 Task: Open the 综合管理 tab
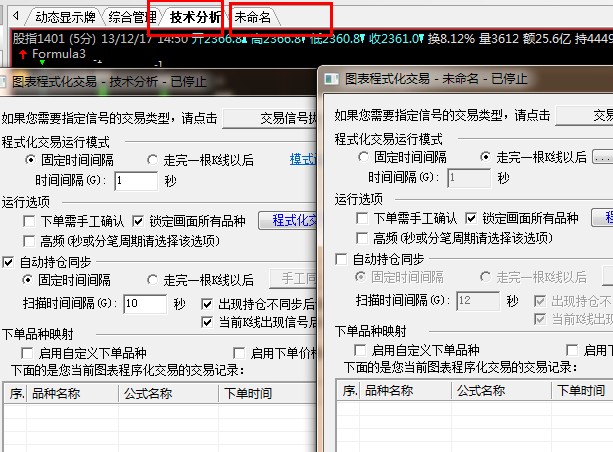tap(133, 17)
